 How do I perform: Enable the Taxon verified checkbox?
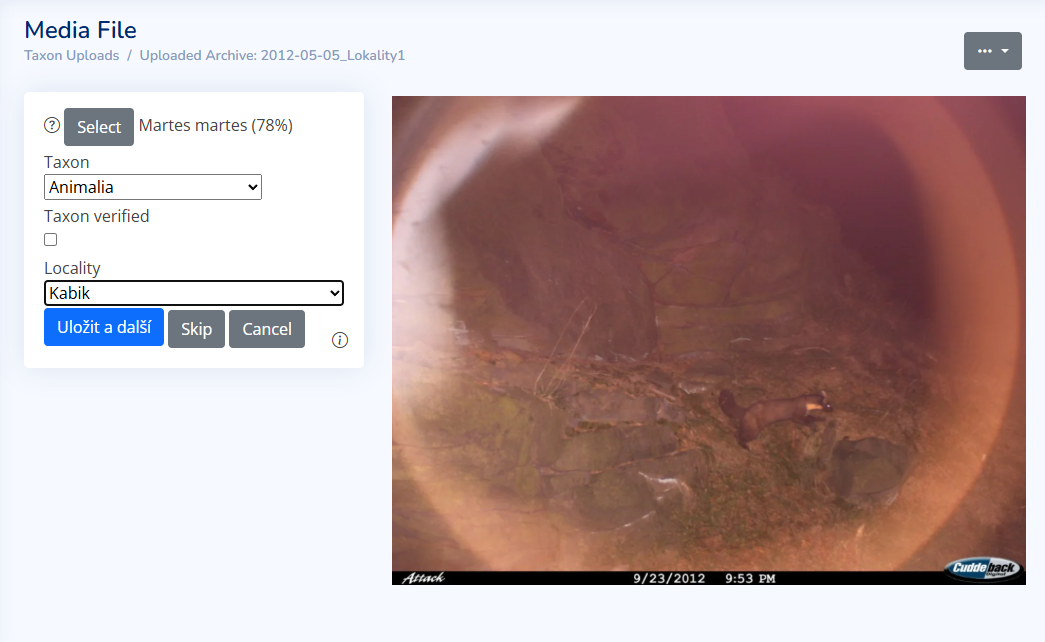pyautogui.click(x=51, y=240)
